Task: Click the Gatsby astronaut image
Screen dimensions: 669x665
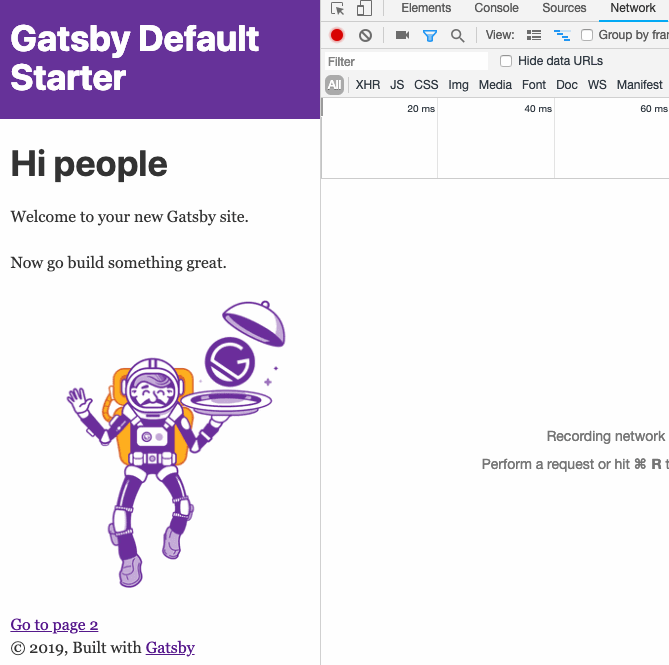Action: coord(176,444)
